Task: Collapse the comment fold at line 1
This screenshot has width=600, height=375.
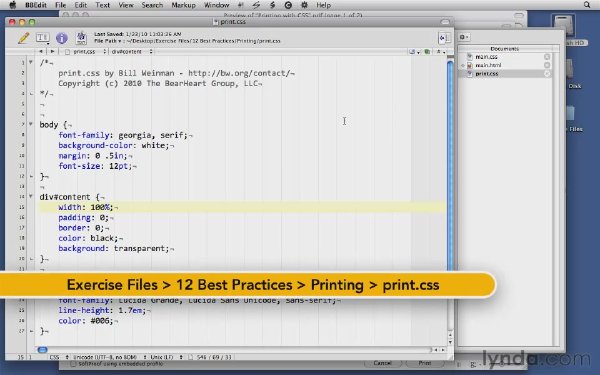Action: [31, 62]
